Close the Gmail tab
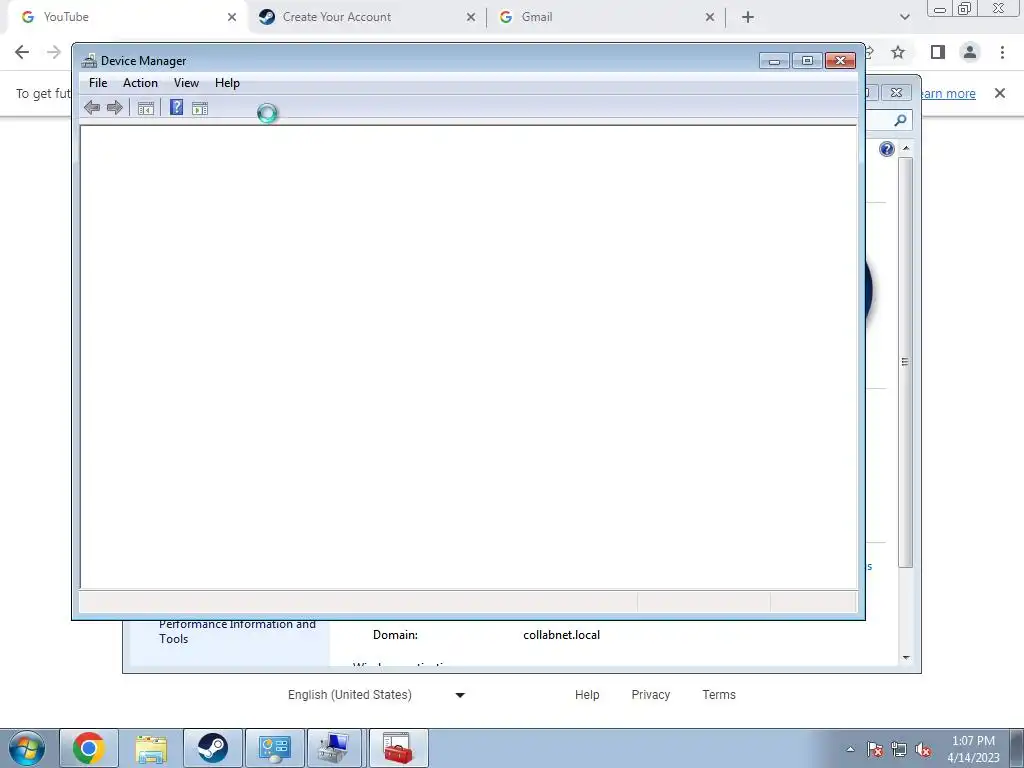Image resolution: width=1024 pixels, height=768 pixels. [x=710, y=17]
